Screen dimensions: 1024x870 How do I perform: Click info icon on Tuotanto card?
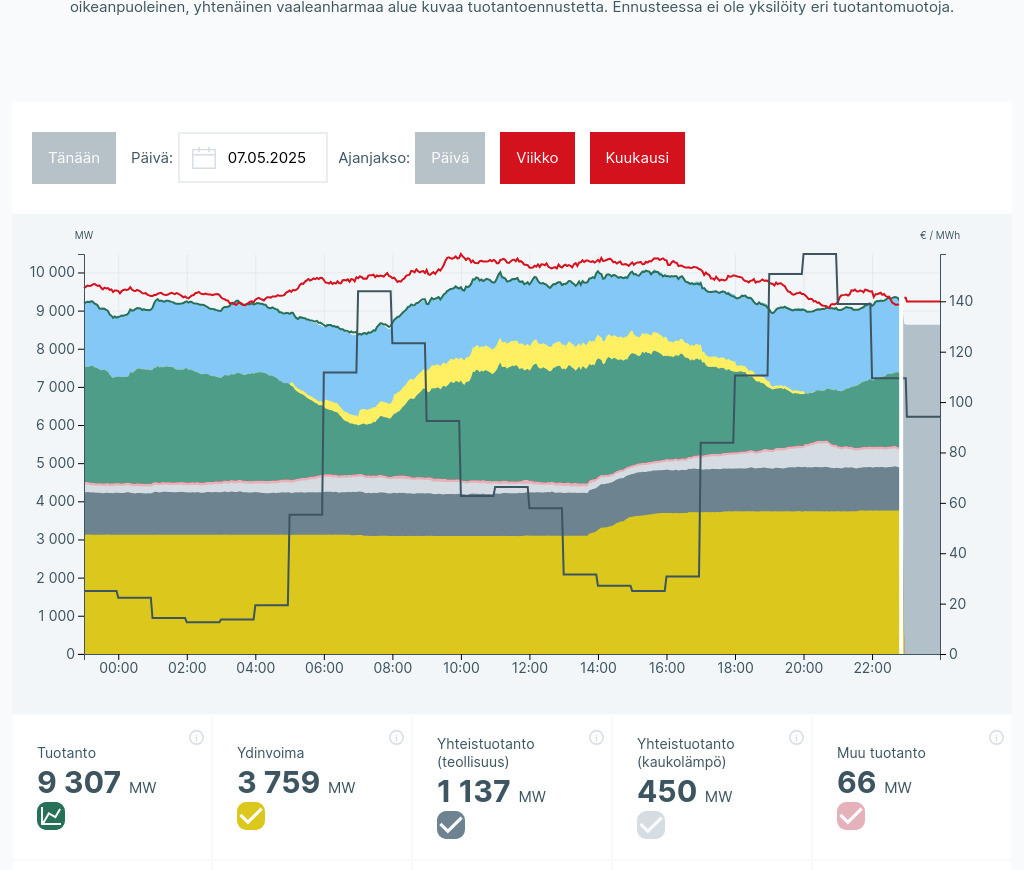coord(196,738)
